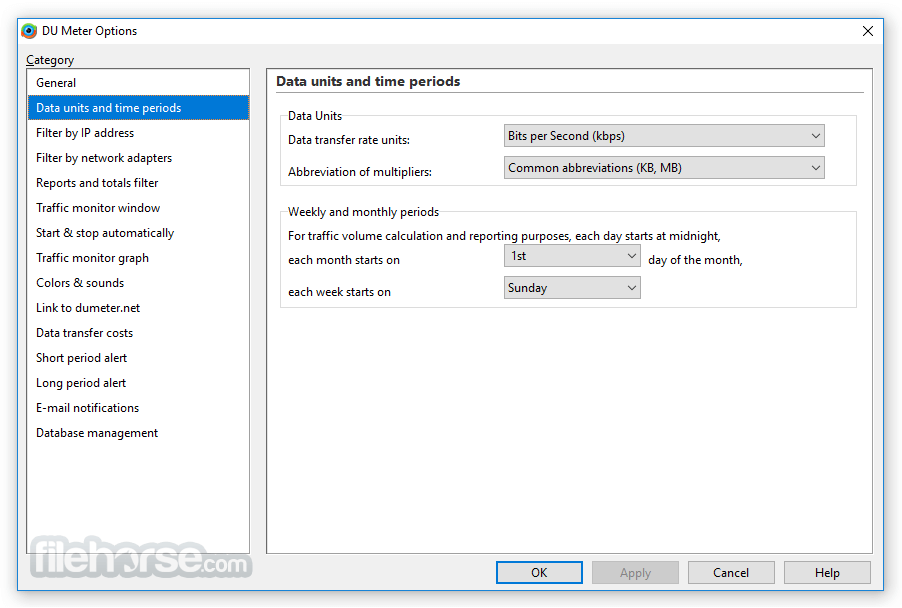Open Help for this dialog
The image size is (902, 608).
point(827,573)
